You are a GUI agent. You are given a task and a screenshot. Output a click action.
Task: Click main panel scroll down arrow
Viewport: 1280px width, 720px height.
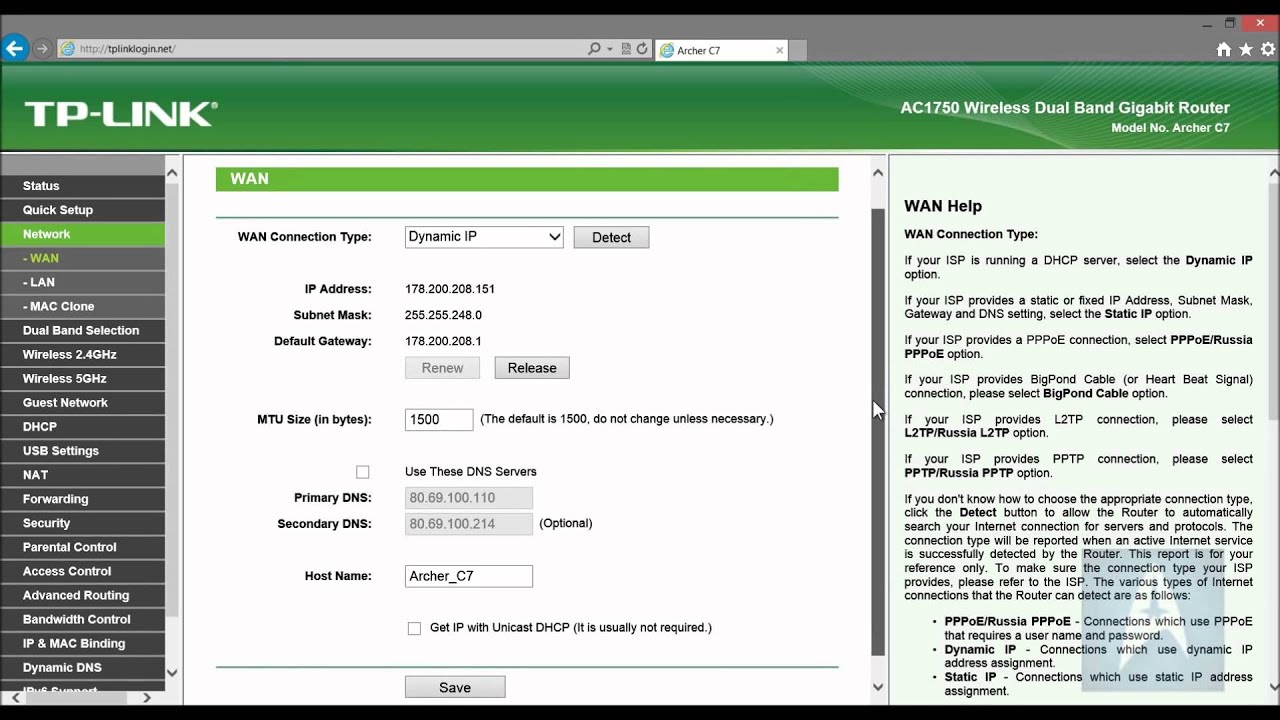(878, 687)
